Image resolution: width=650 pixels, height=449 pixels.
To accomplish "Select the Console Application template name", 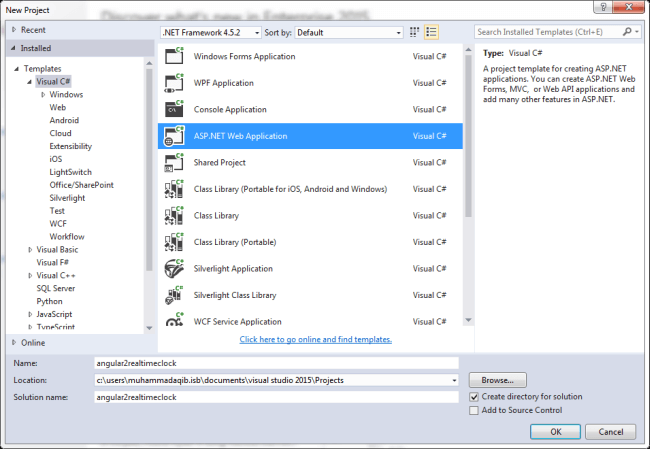I will pos(230,109).
